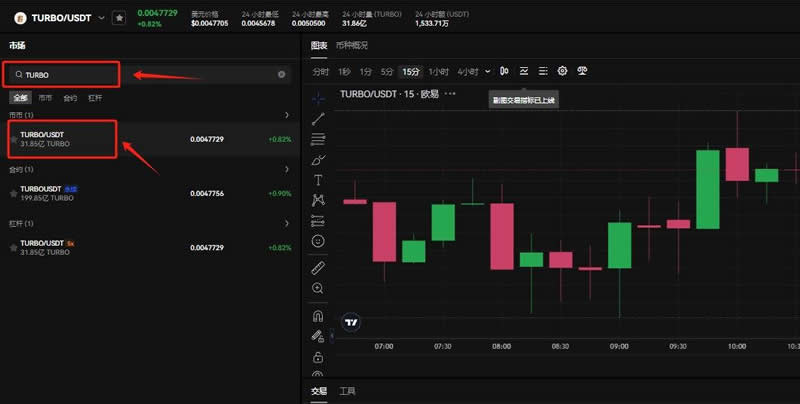The image size is (800, 404).
Task: Open chart settings gear icon
Action: (x=562, y=71)
